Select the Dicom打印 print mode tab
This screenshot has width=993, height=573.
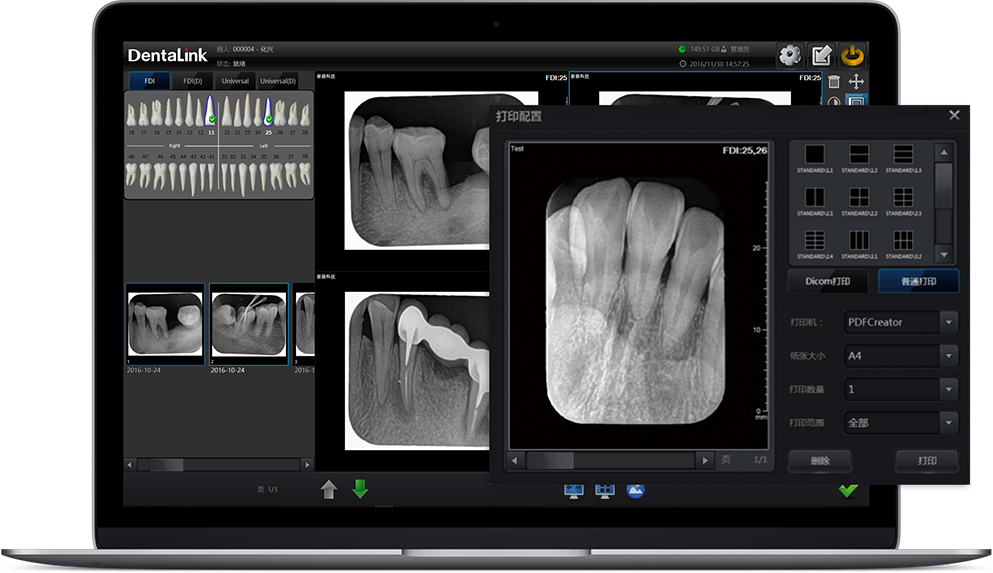tap(828, 281)
